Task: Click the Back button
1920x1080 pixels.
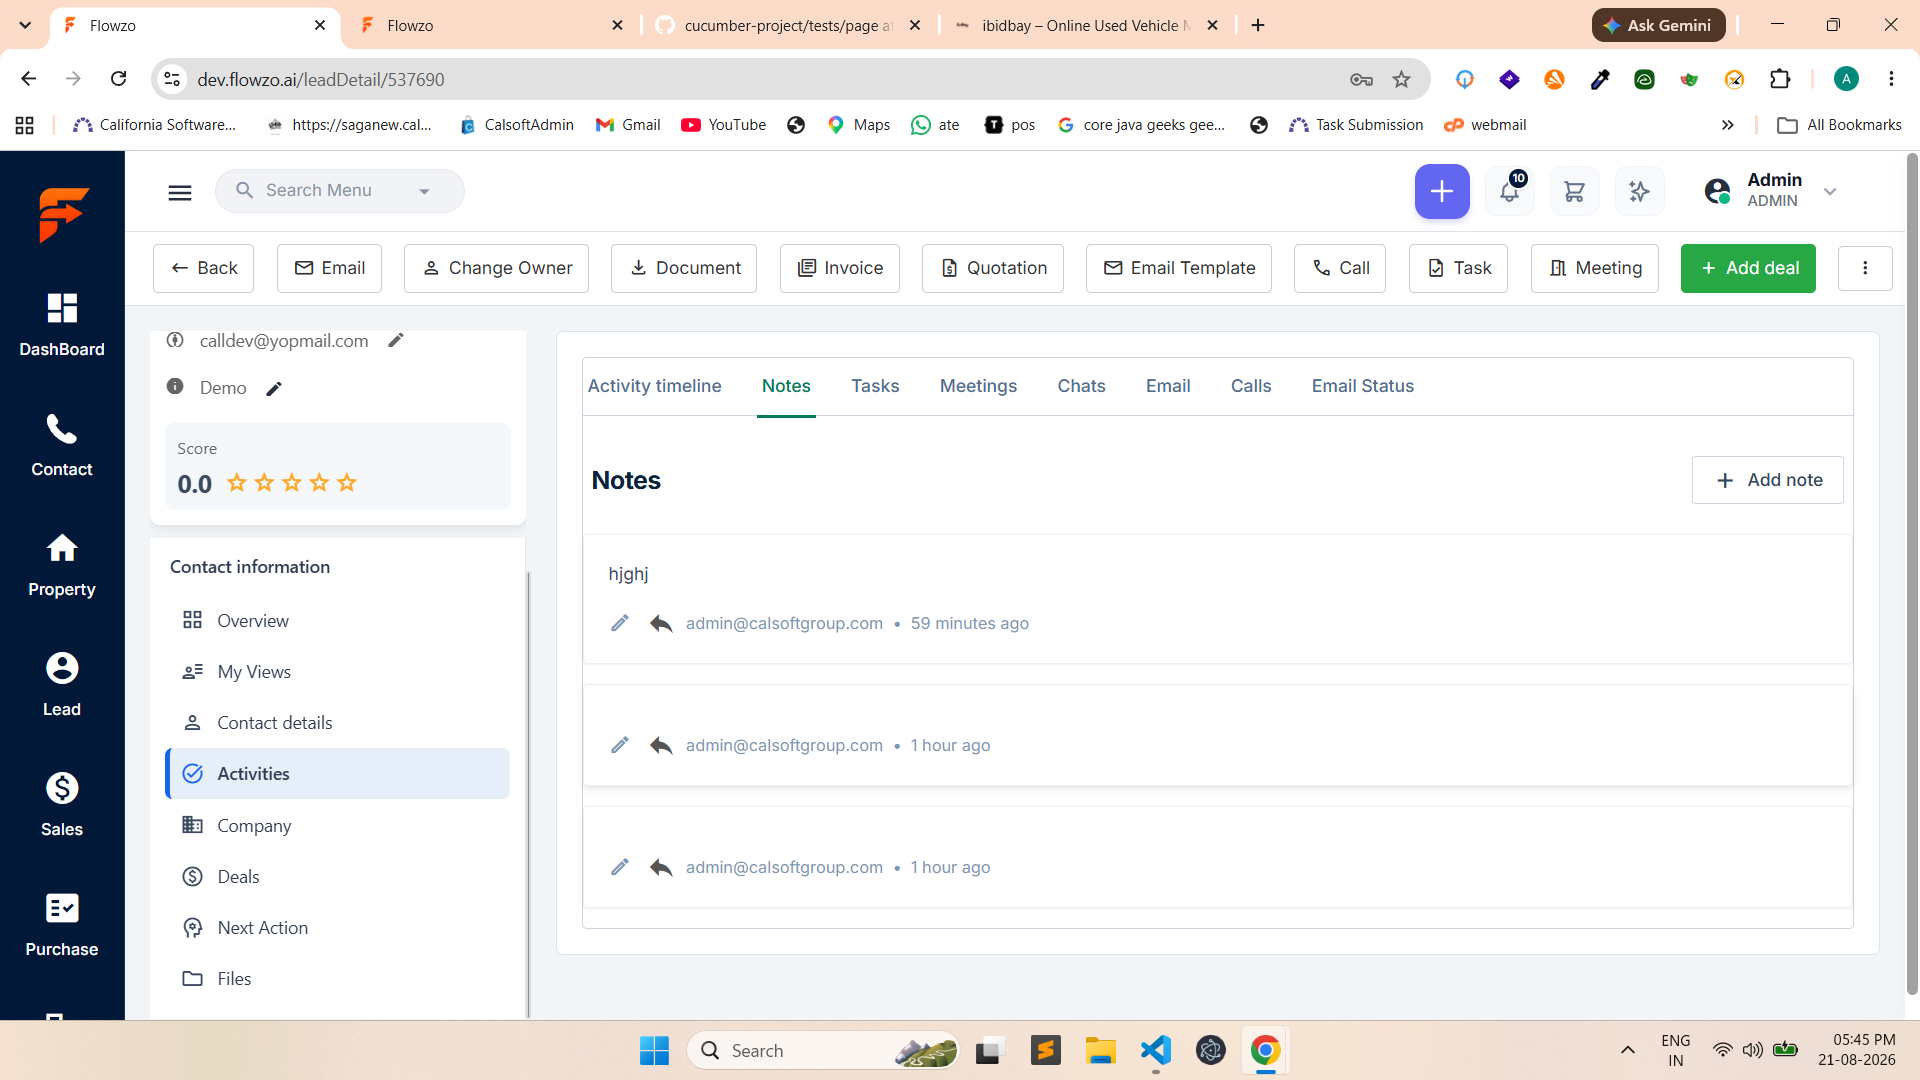Action: point(203,268)
